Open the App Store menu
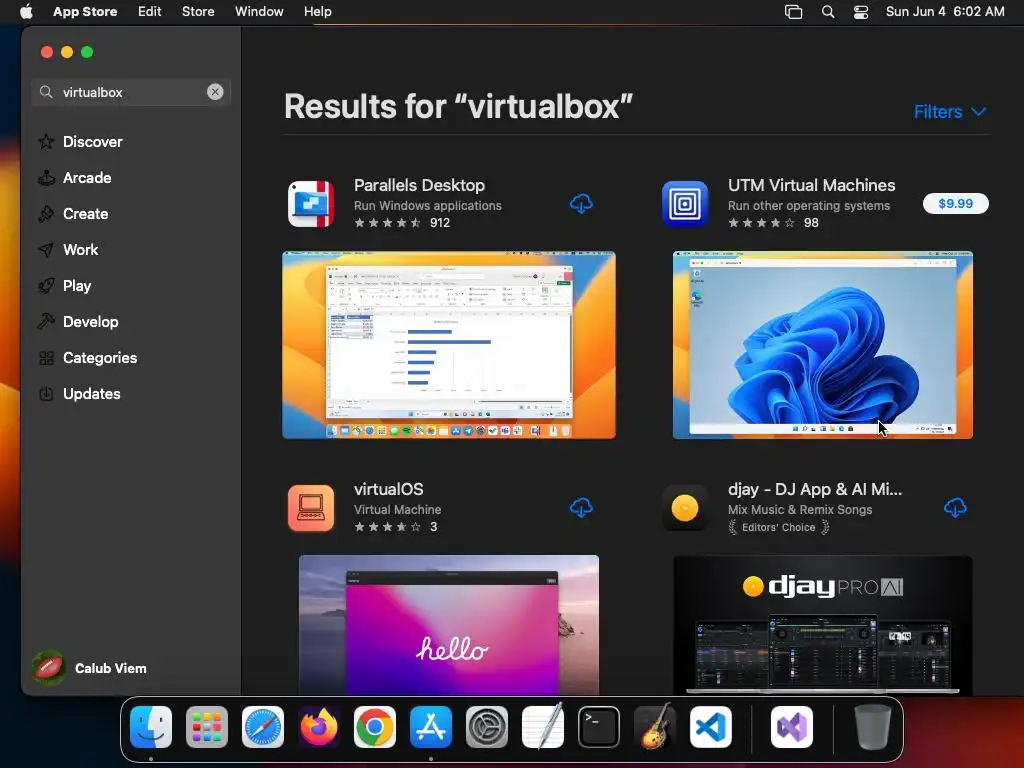The width and height of the screenshot is (1024, 768). (85, 12)
